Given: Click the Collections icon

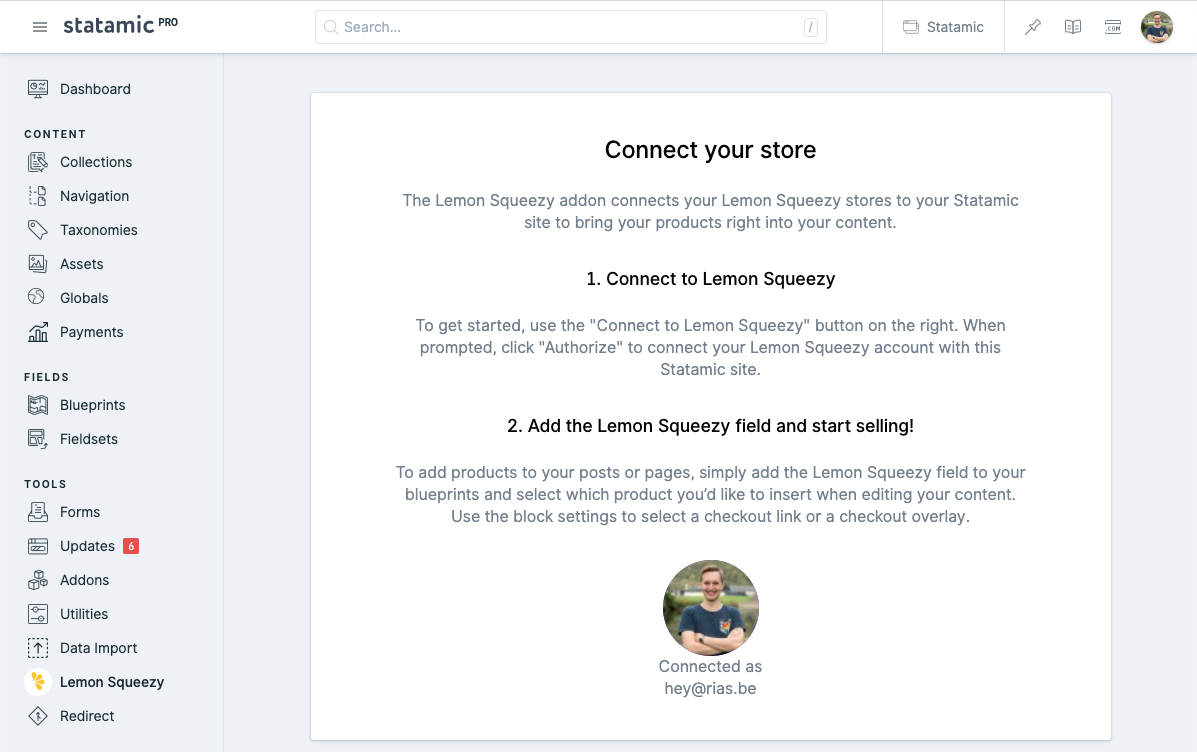Looking at the screenshot, I should pyautogui.click(x=37, y=162).
